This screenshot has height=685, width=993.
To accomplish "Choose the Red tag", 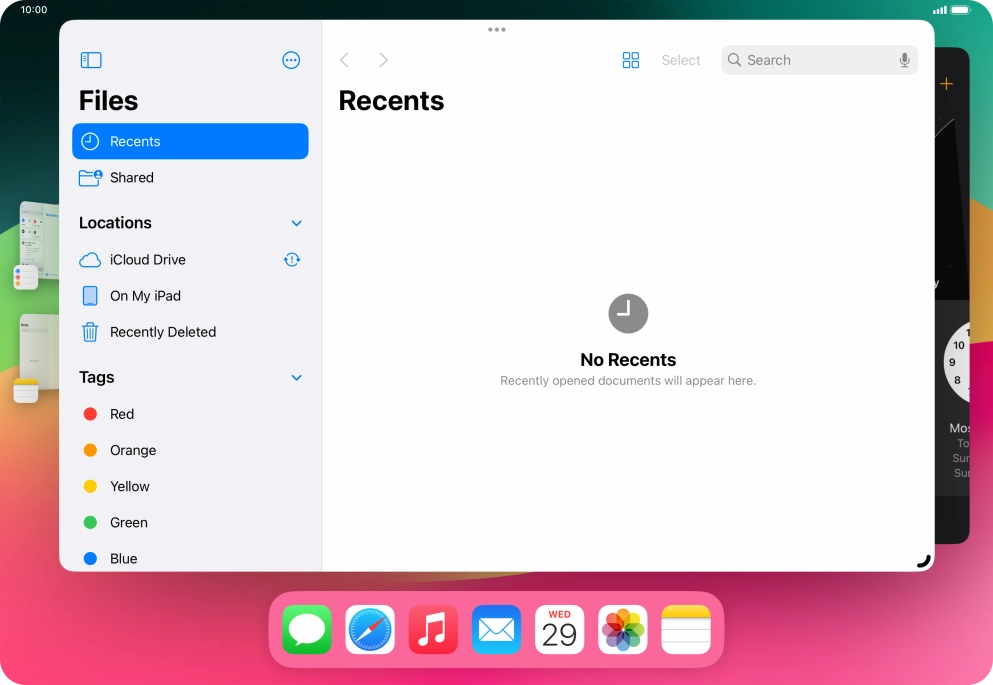I will (x=190, y=414).
